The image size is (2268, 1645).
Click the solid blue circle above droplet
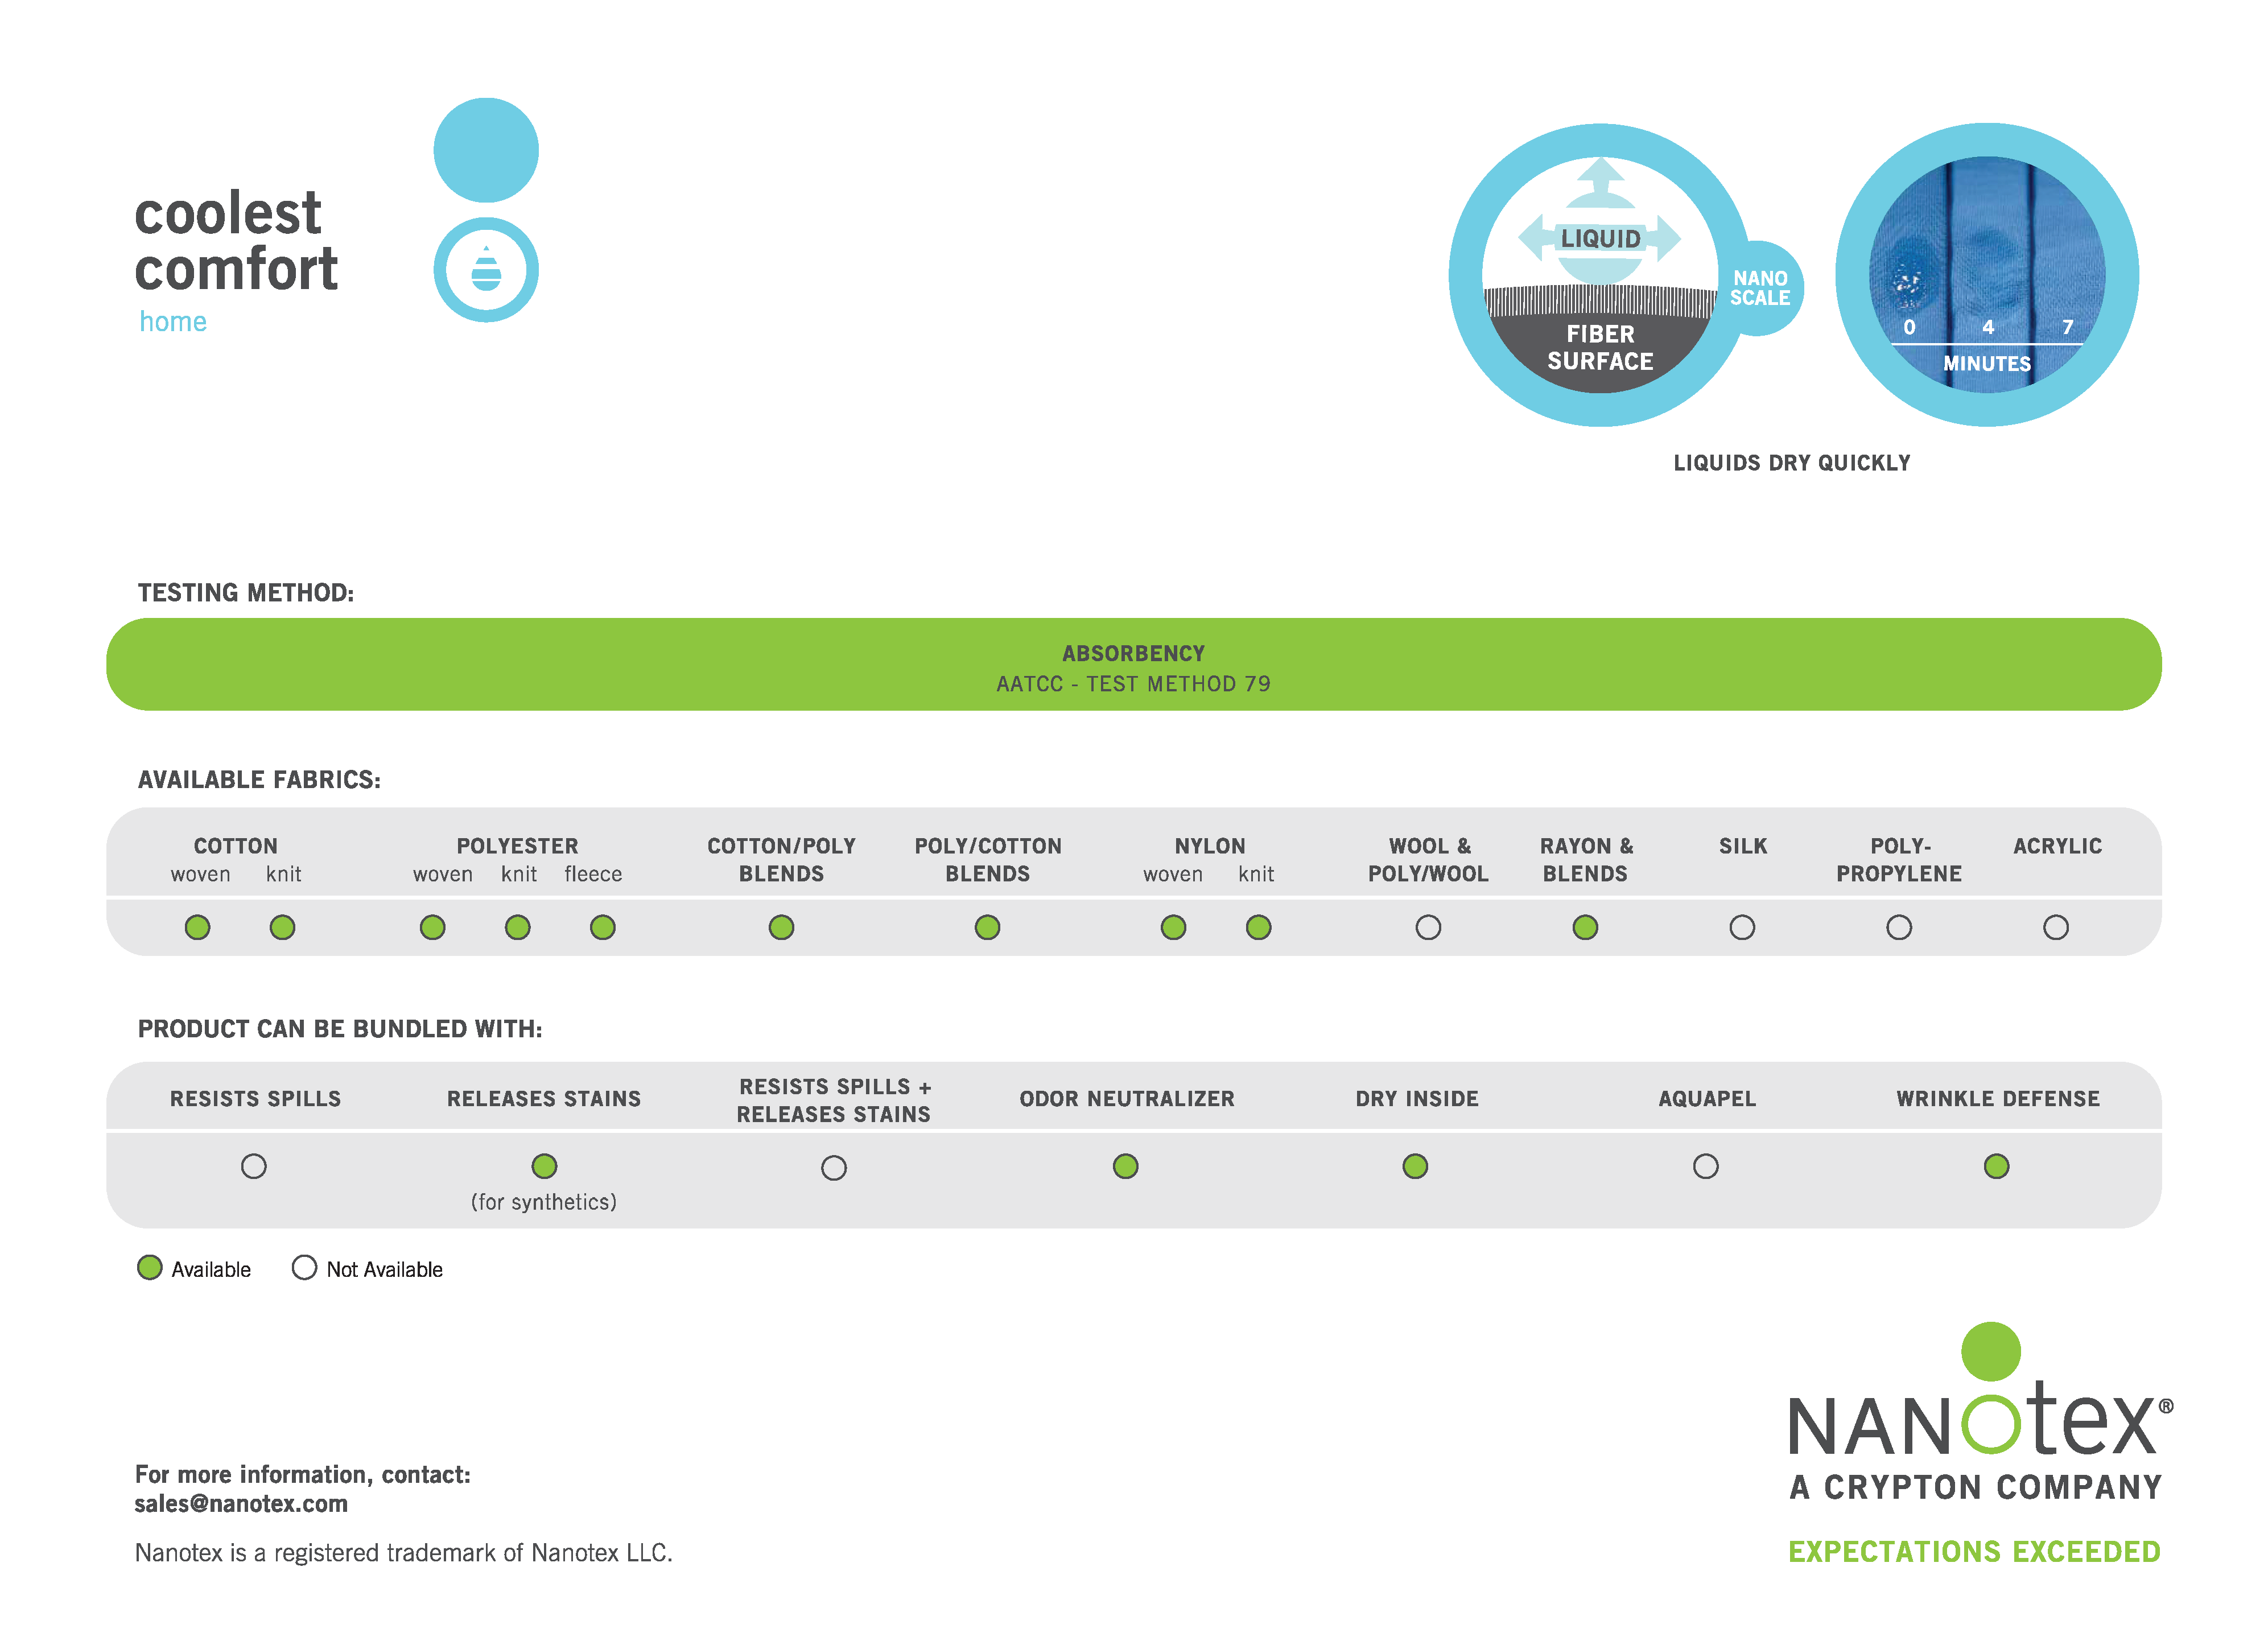click(x=486, y=150)
